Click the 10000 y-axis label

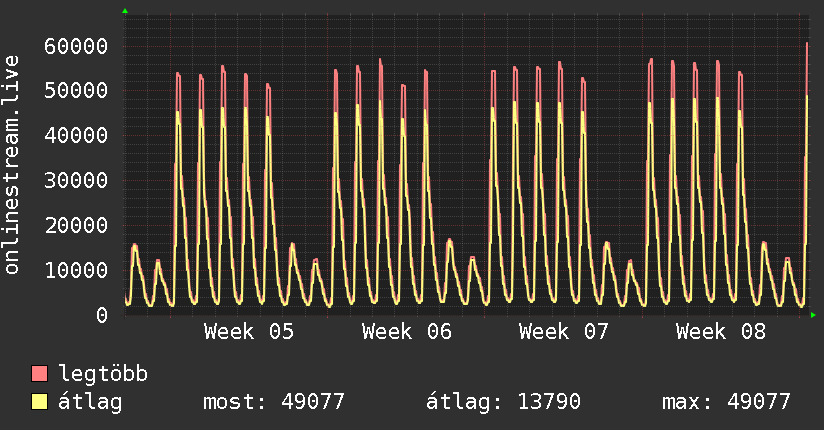coord(76,270)
